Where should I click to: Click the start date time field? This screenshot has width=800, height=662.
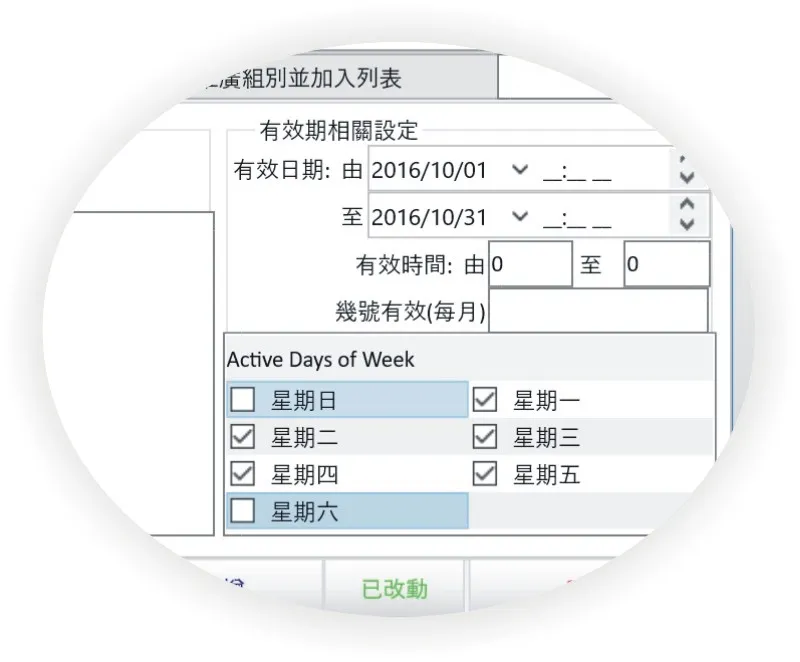(x=577, y=171)
